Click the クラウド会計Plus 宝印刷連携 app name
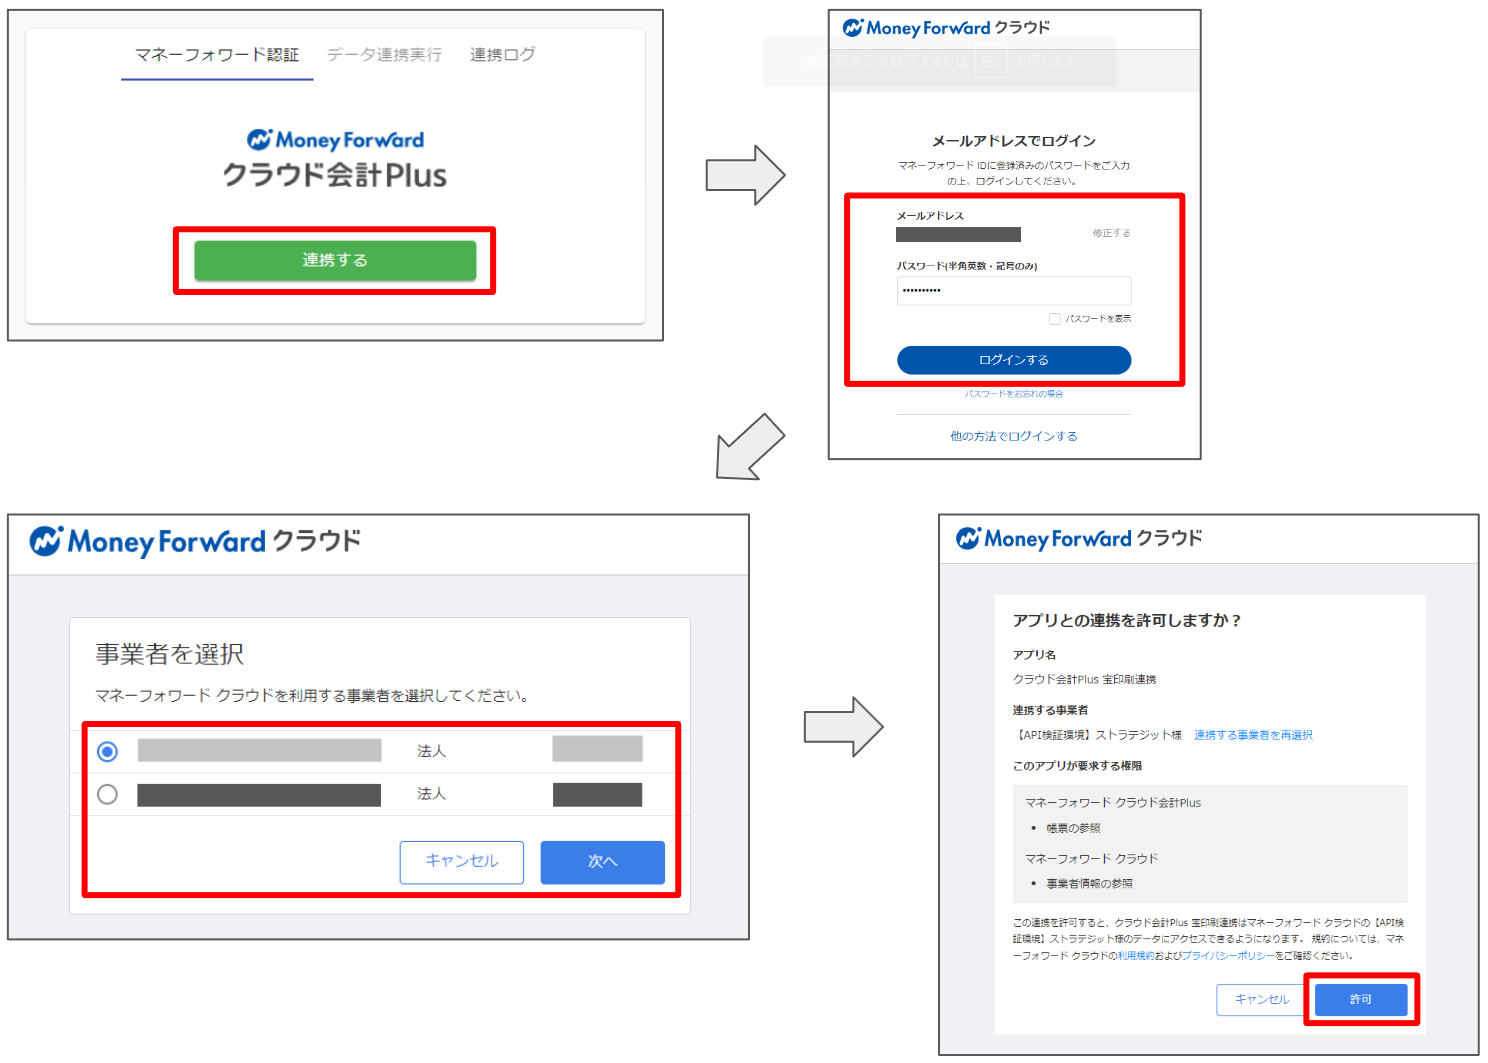The height and width of the screenshot is (1063, 1488). pyautogui.click(x=1085, y=680)
